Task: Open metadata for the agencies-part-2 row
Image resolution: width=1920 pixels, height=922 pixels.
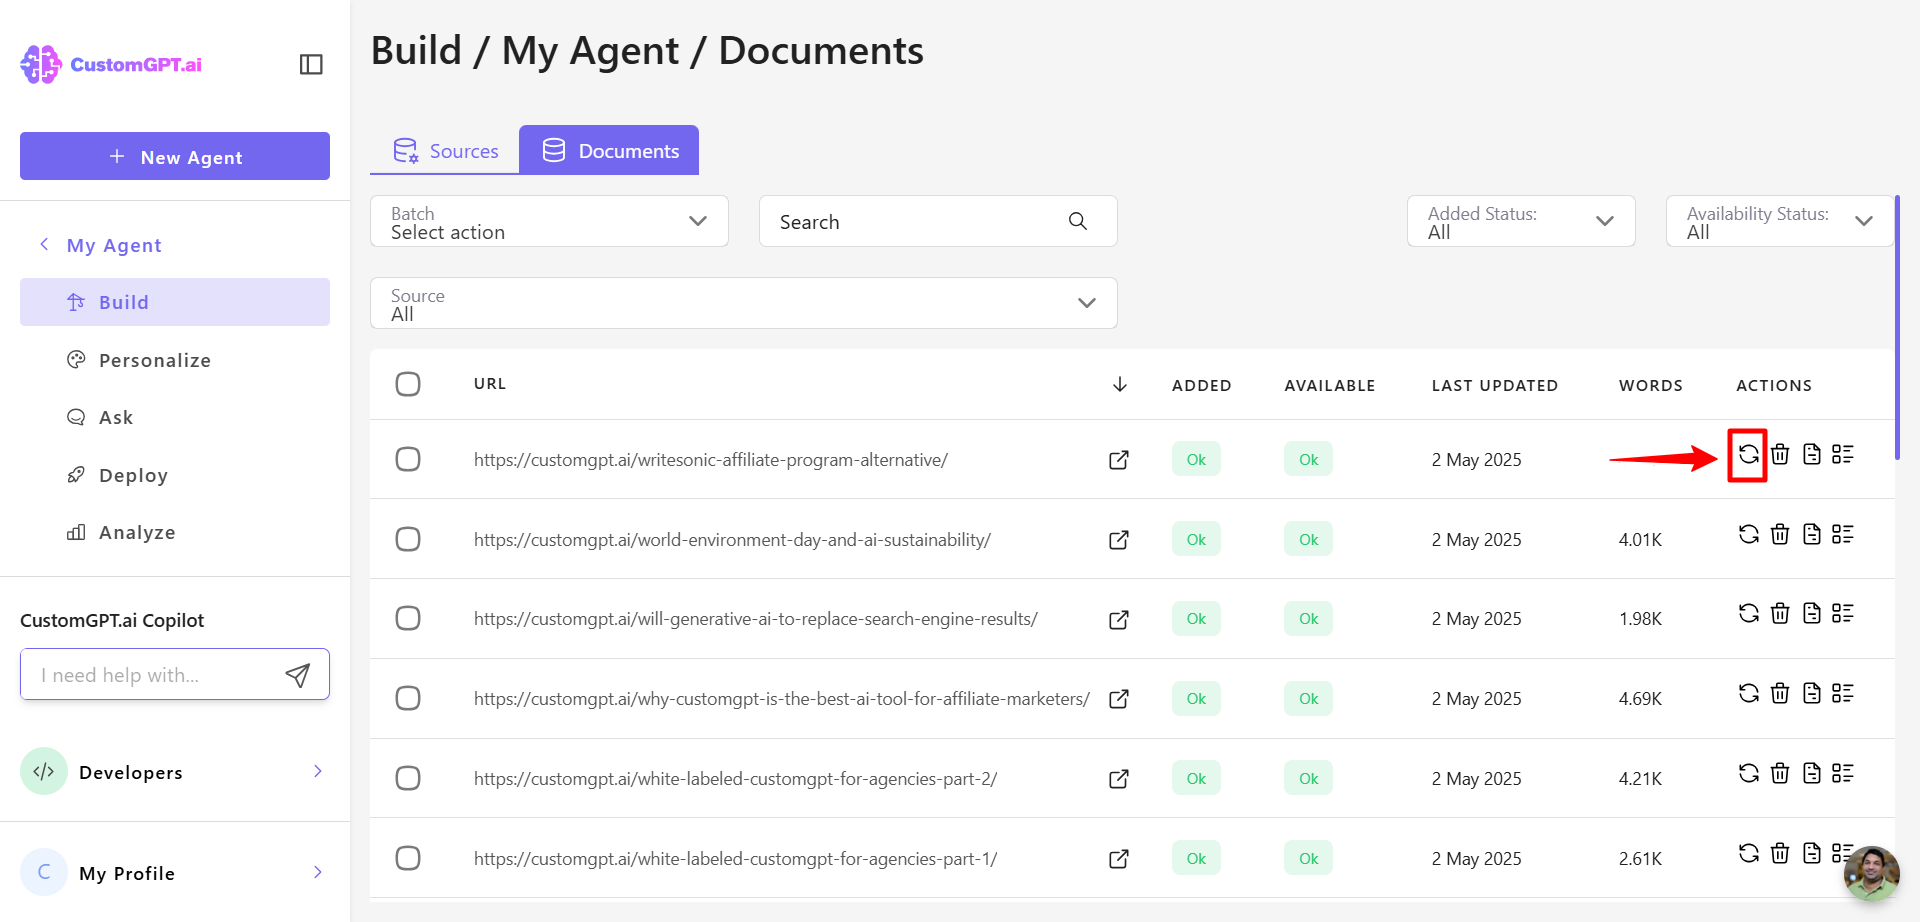Action: (x=1843, y=773)
